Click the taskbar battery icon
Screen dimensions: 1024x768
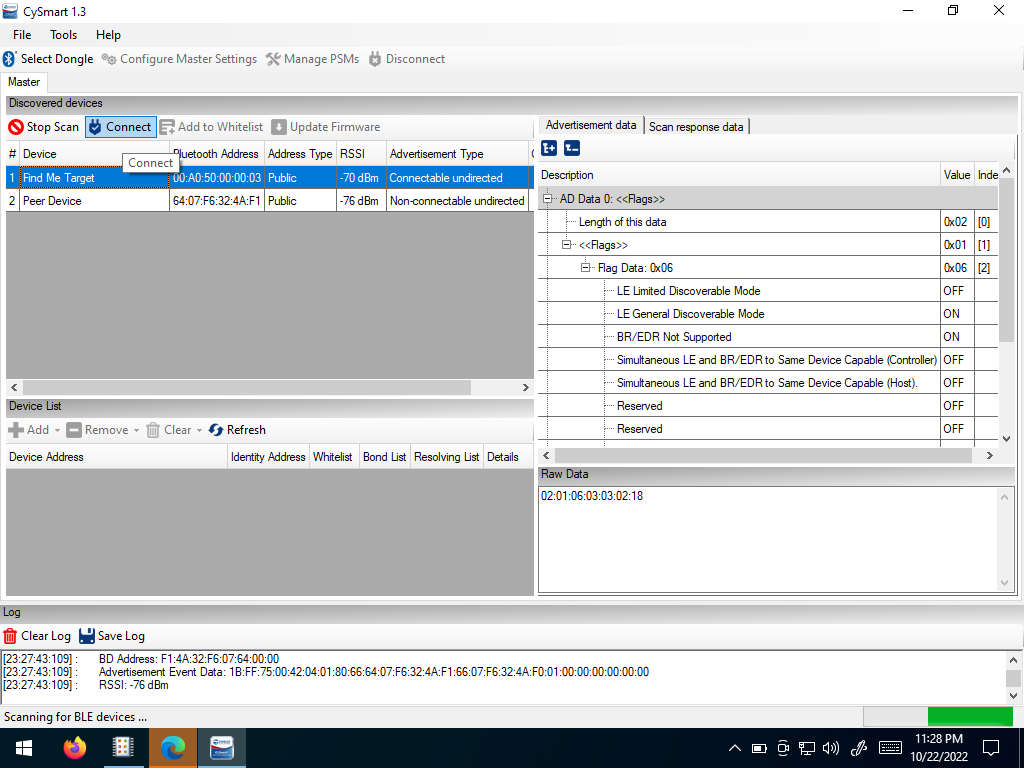coord(759,748)
